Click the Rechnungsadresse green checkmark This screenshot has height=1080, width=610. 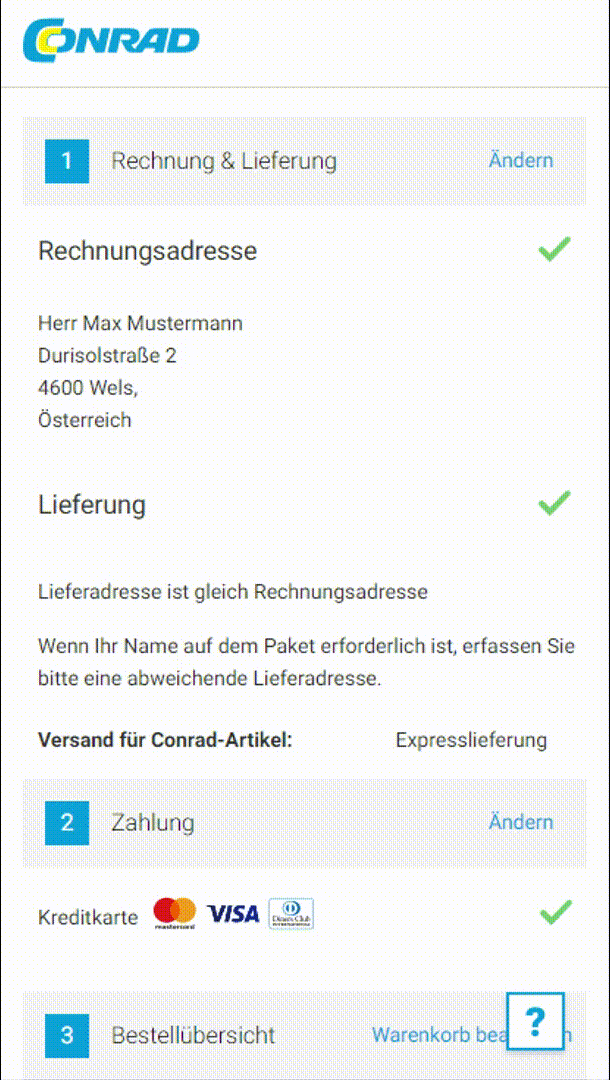point(554,249)
